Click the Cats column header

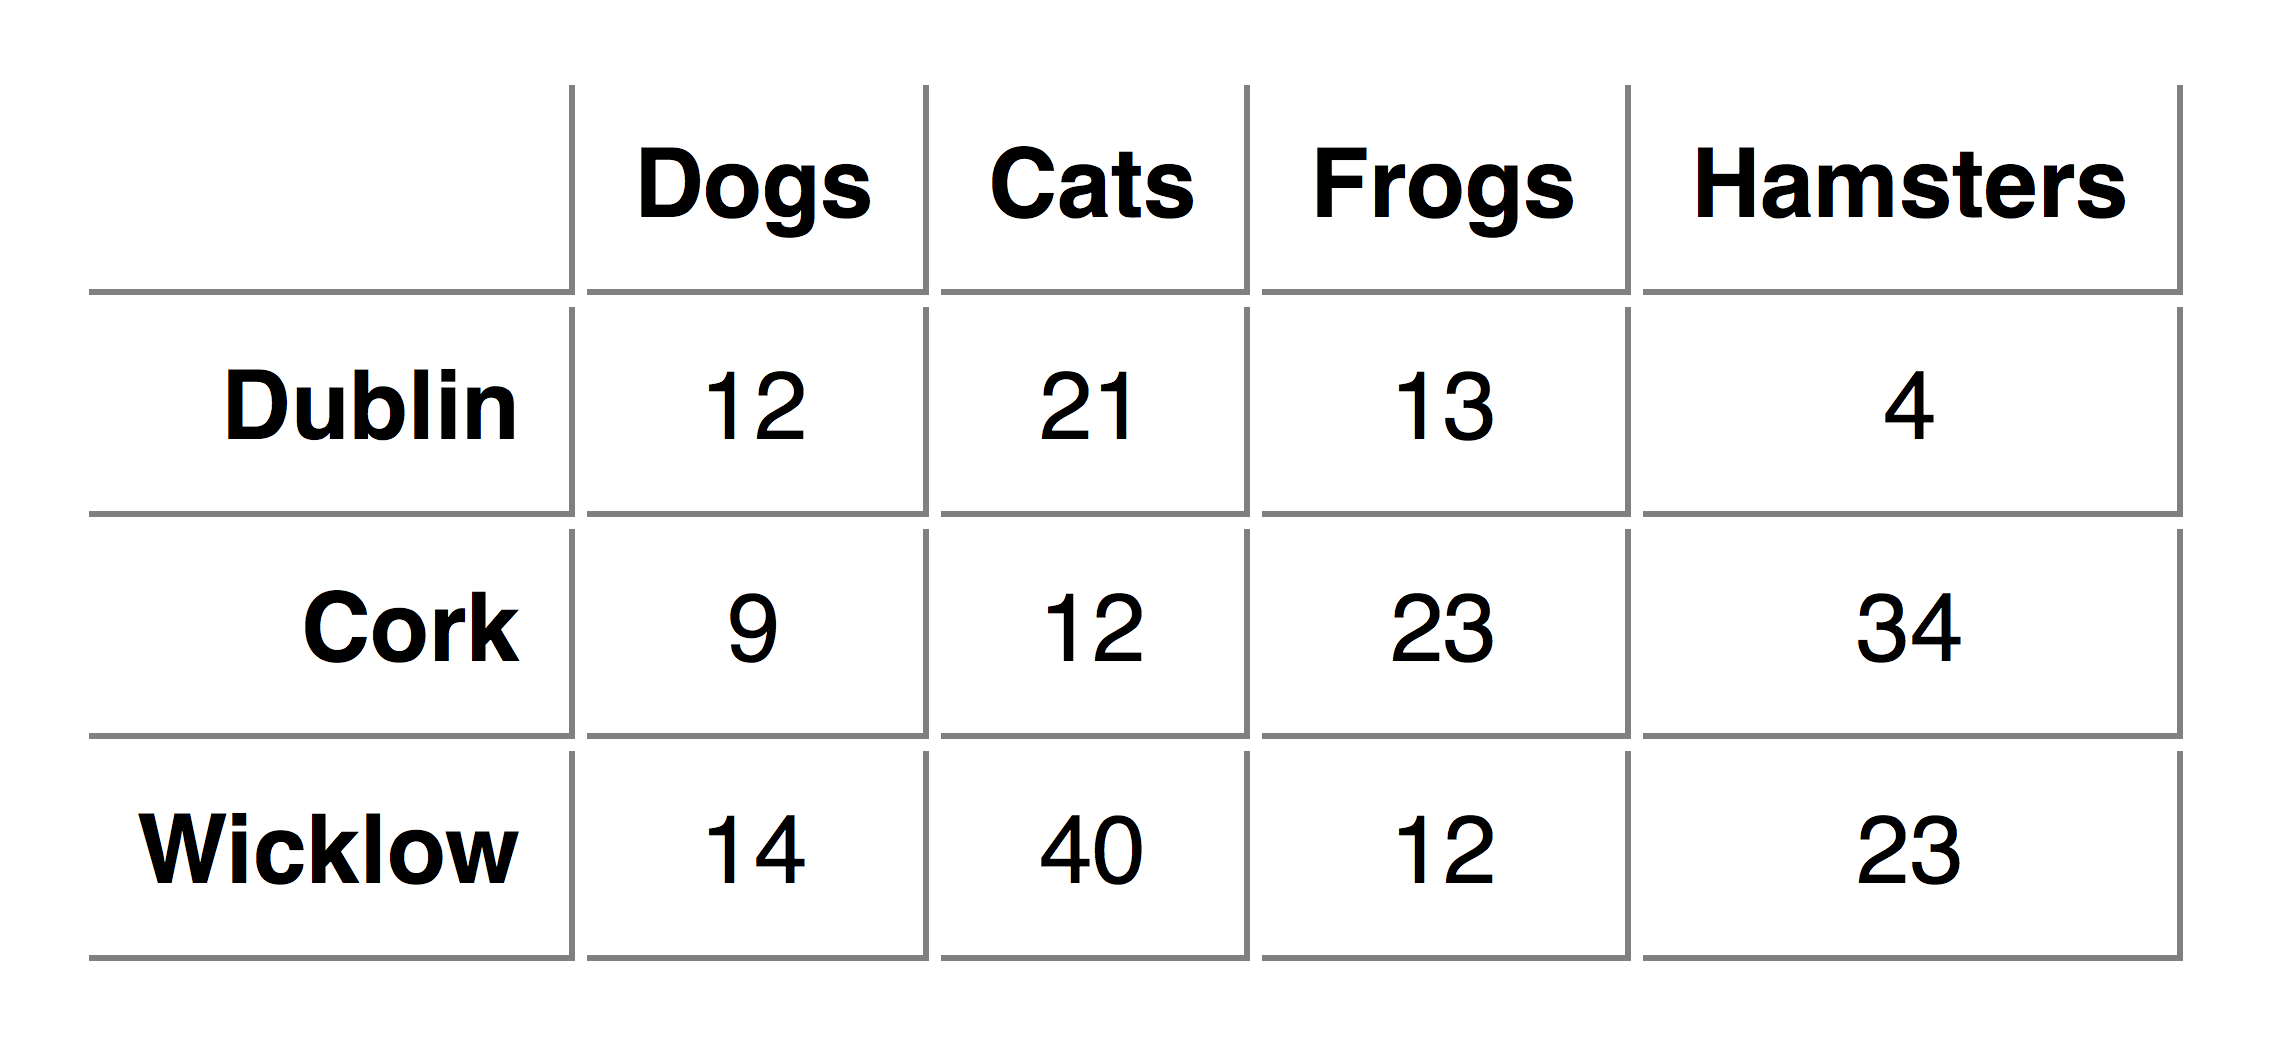click(1095, 189)
